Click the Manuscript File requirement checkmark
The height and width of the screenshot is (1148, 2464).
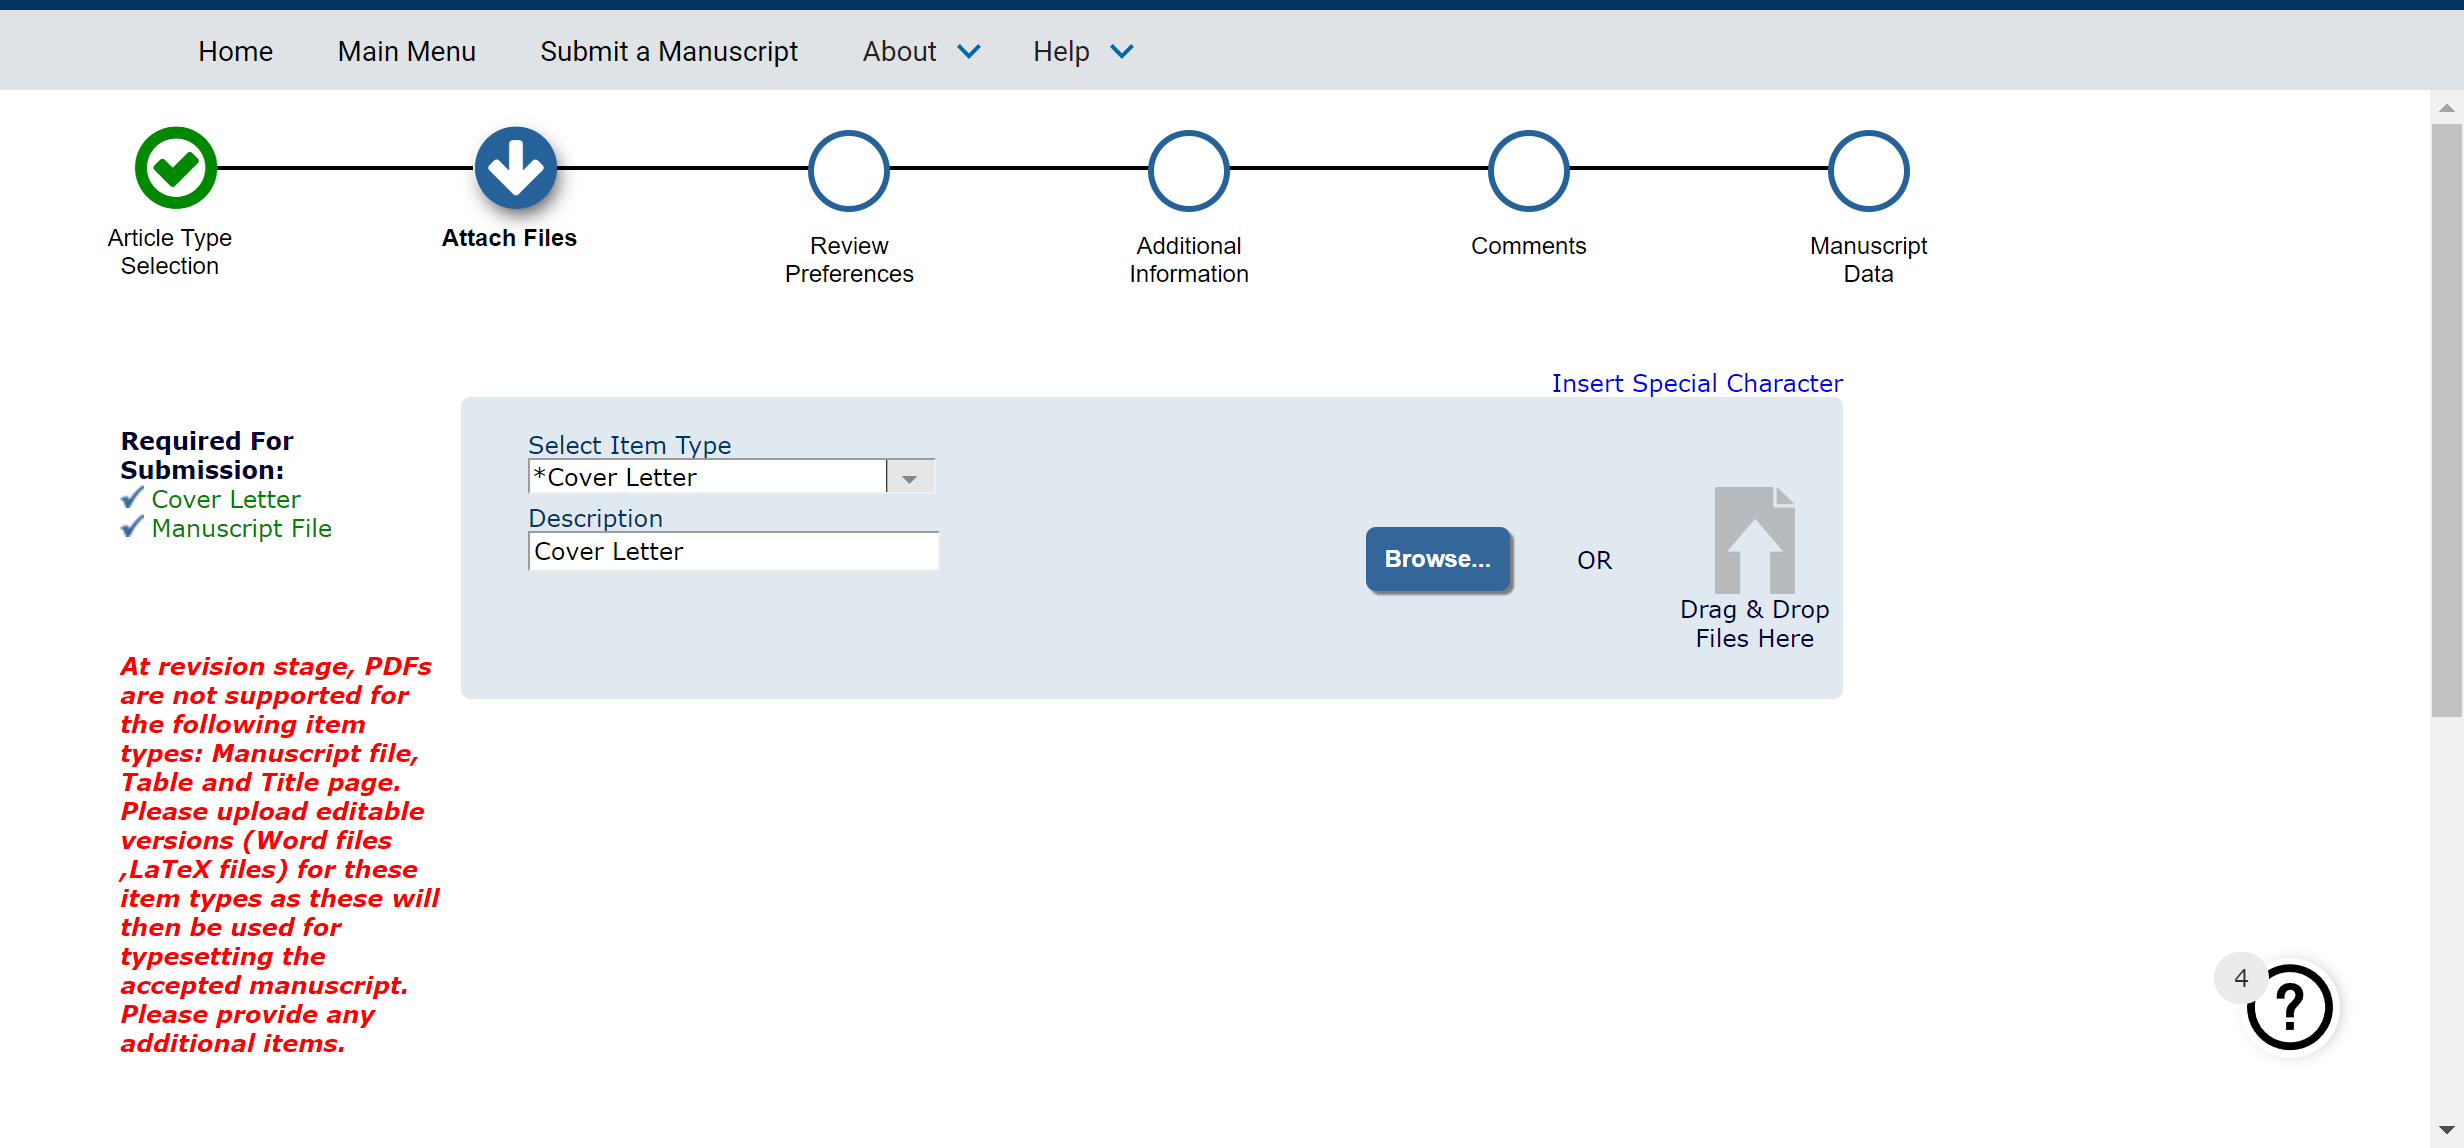tap(132, 527)
